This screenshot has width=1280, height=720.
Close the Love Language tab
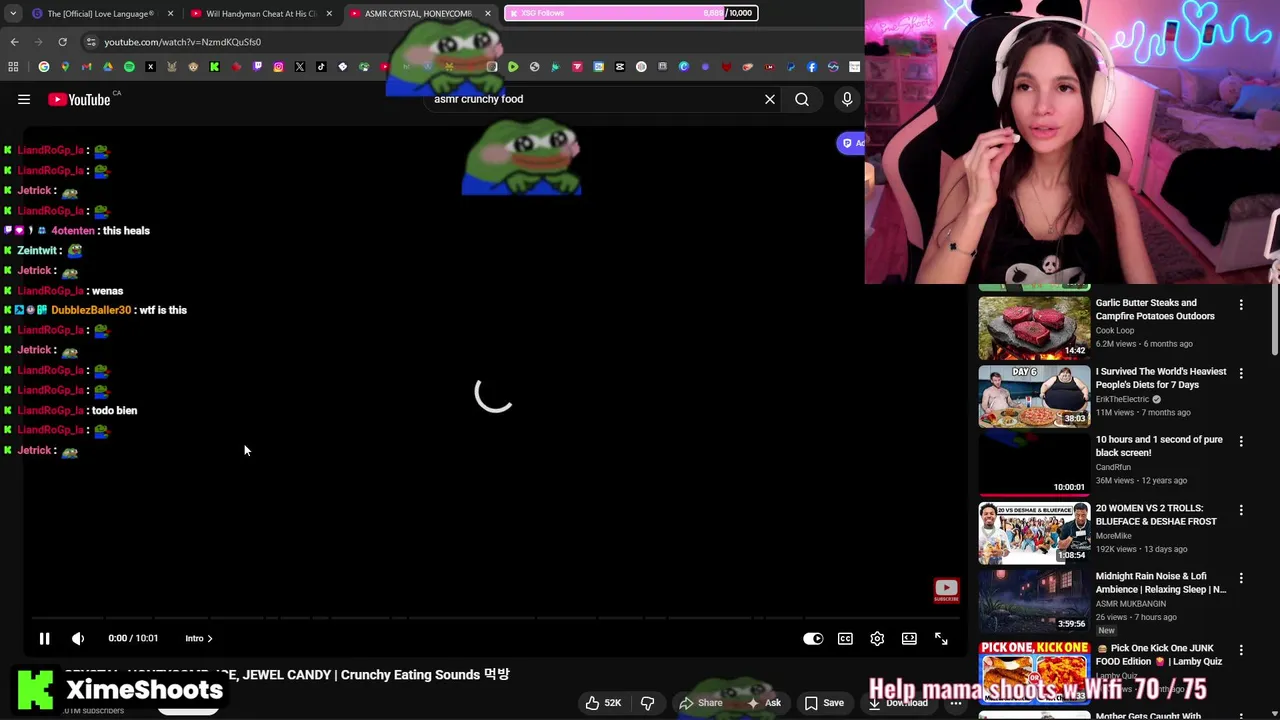pos(170,13)
